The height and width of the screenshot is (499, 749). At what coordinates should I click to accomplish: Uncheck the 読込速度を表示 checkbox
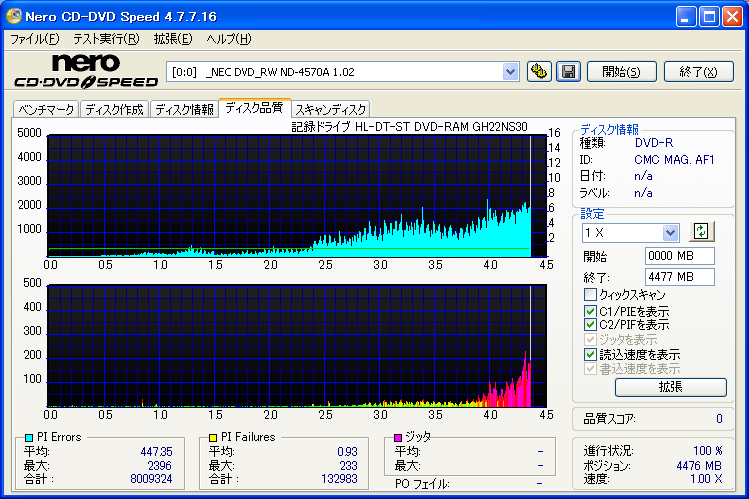point(590,354)
